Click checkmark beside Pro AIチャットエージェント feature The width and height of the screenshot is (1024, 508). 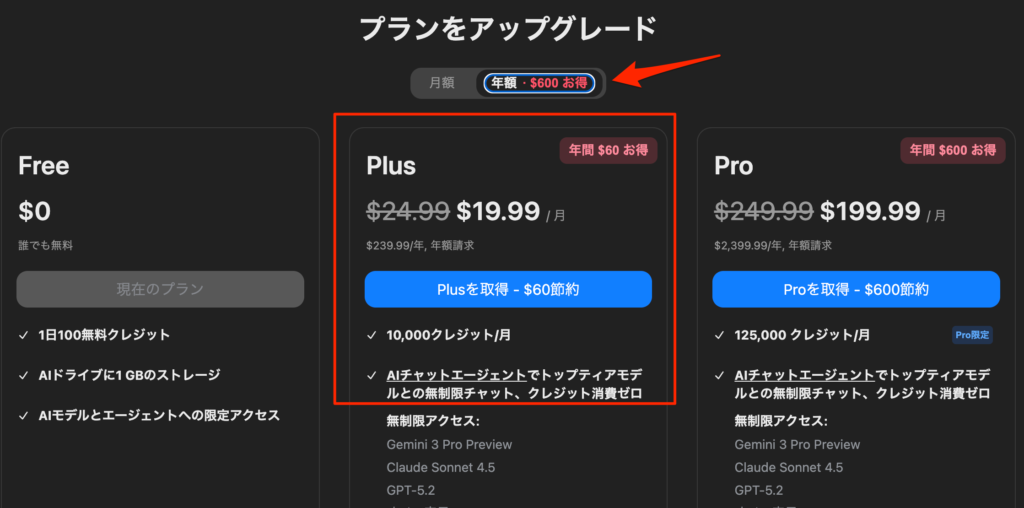coord(720,375)
